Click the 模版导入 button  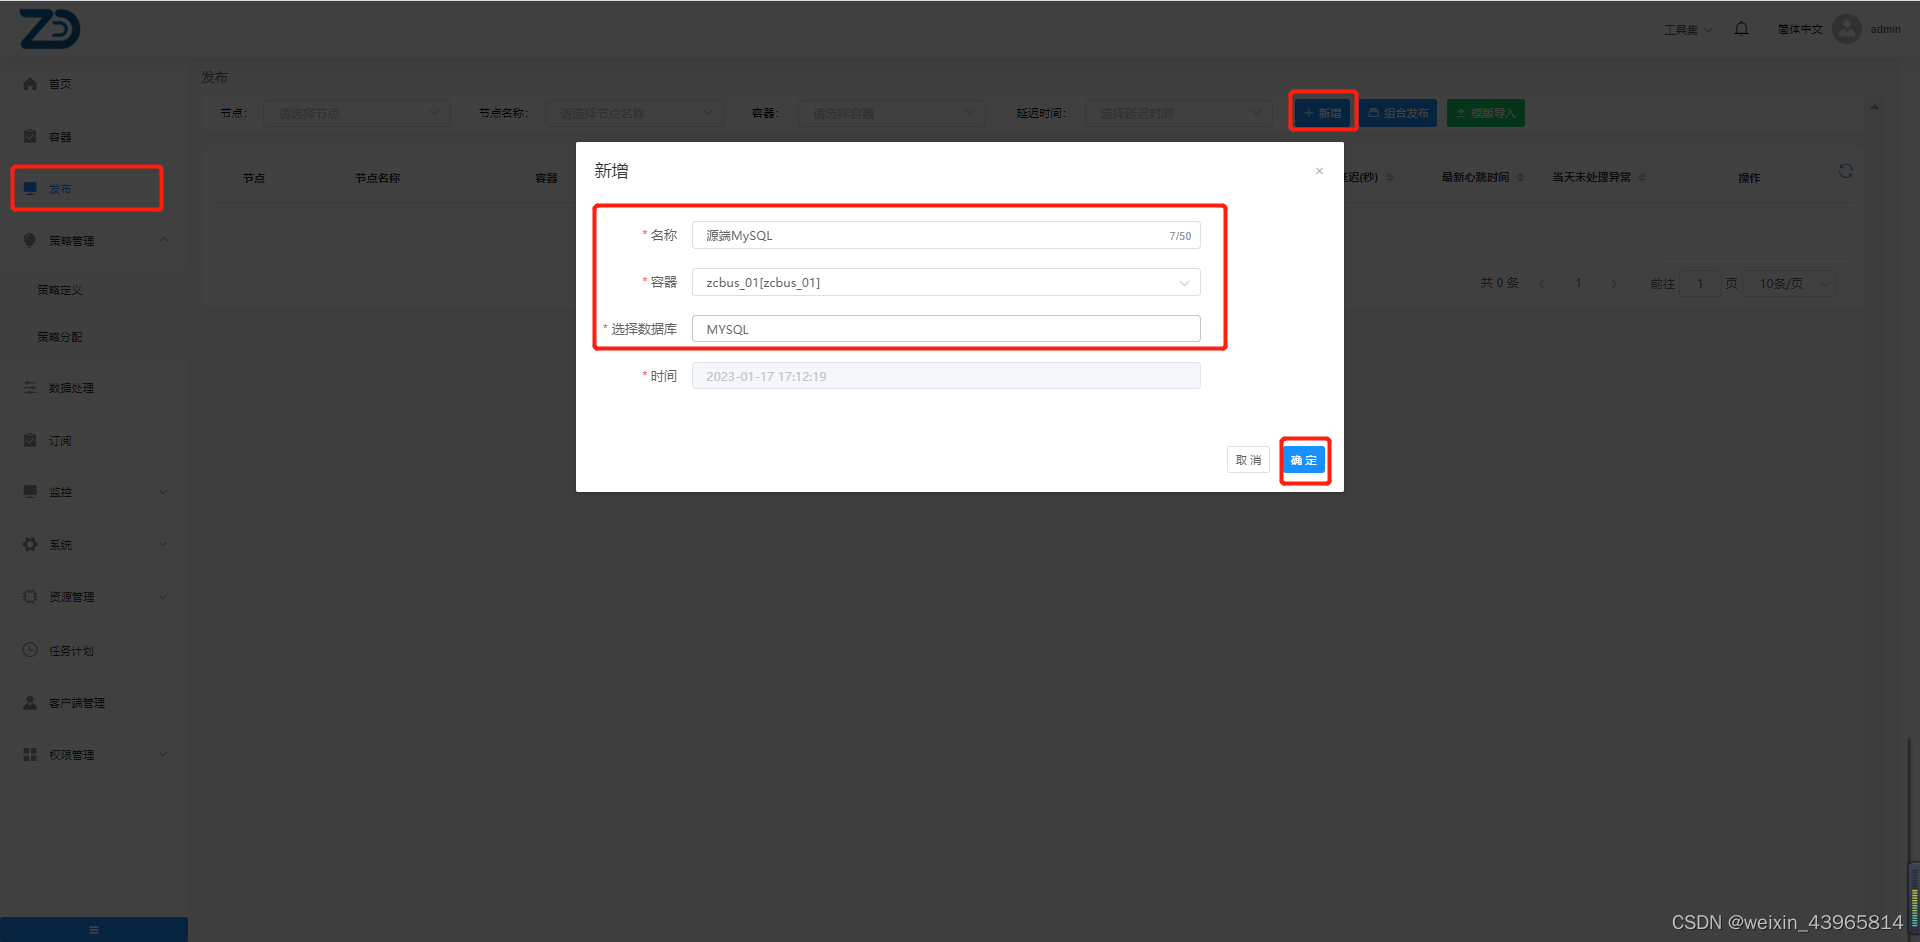[x=1485, y=113]
